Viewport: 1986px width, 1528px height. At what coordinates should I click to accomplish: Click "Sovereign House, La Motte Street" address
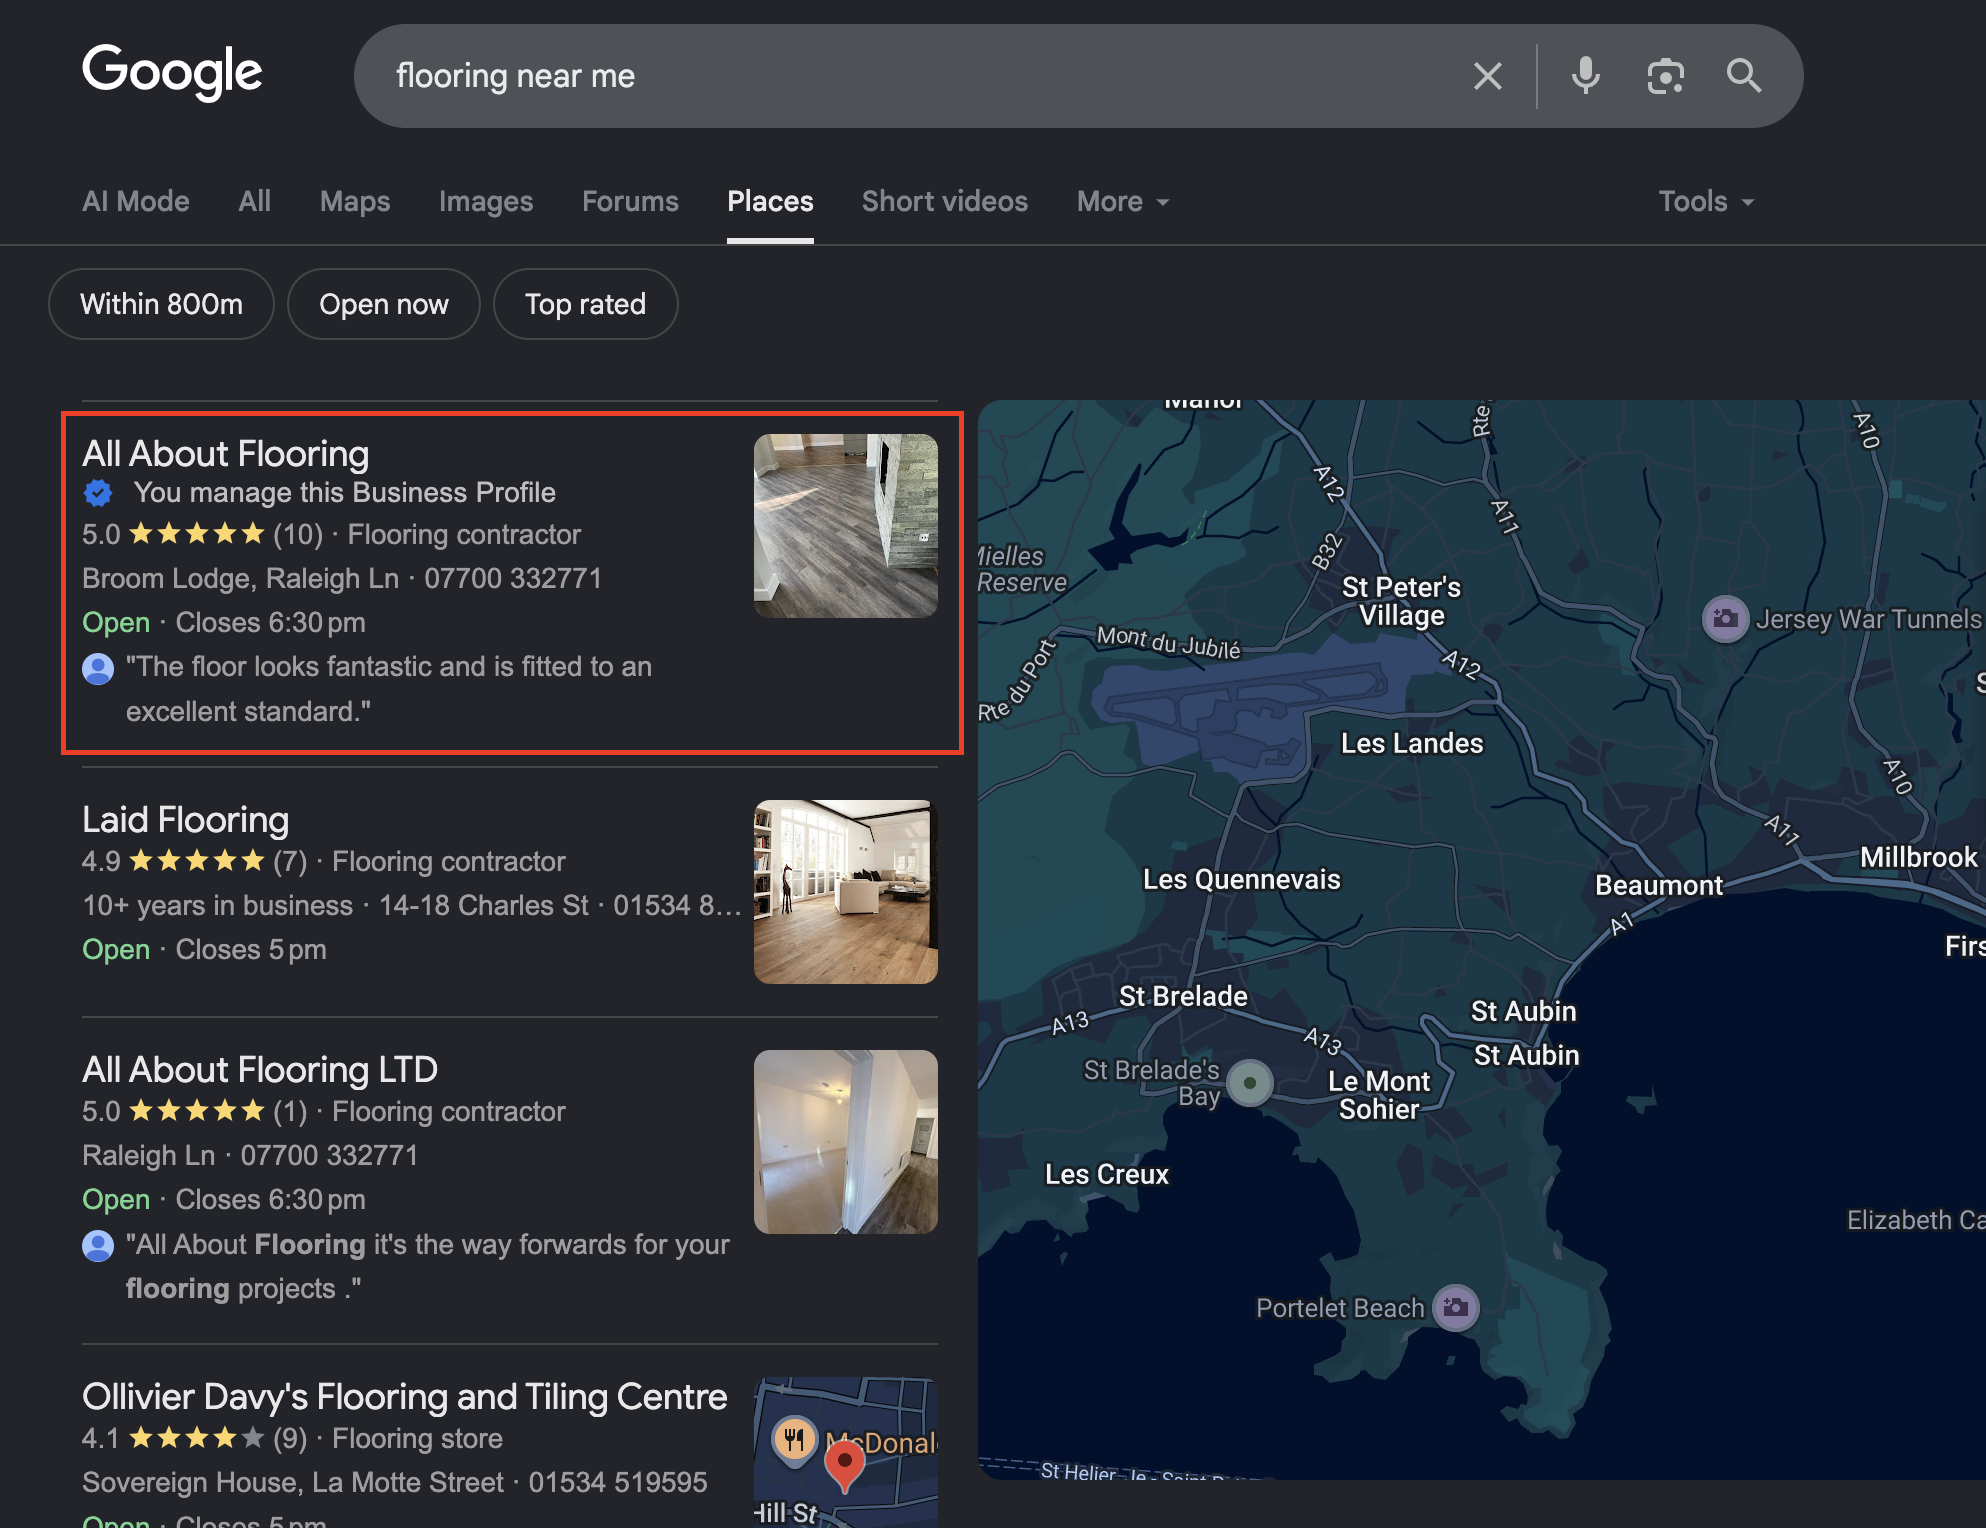(293, 1482)
